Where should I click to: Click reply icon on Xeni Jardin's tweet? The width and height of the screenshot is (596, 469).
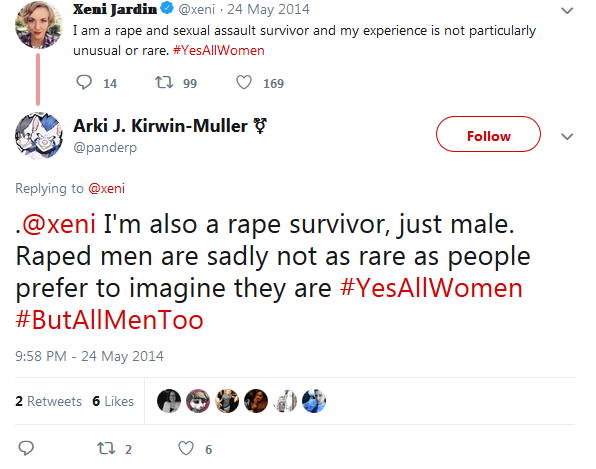click(84, 82)
